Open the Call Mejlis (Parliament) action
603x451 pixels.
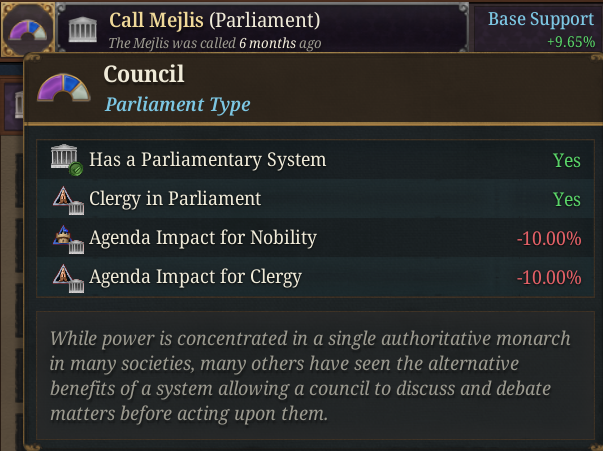click(215, 20)
